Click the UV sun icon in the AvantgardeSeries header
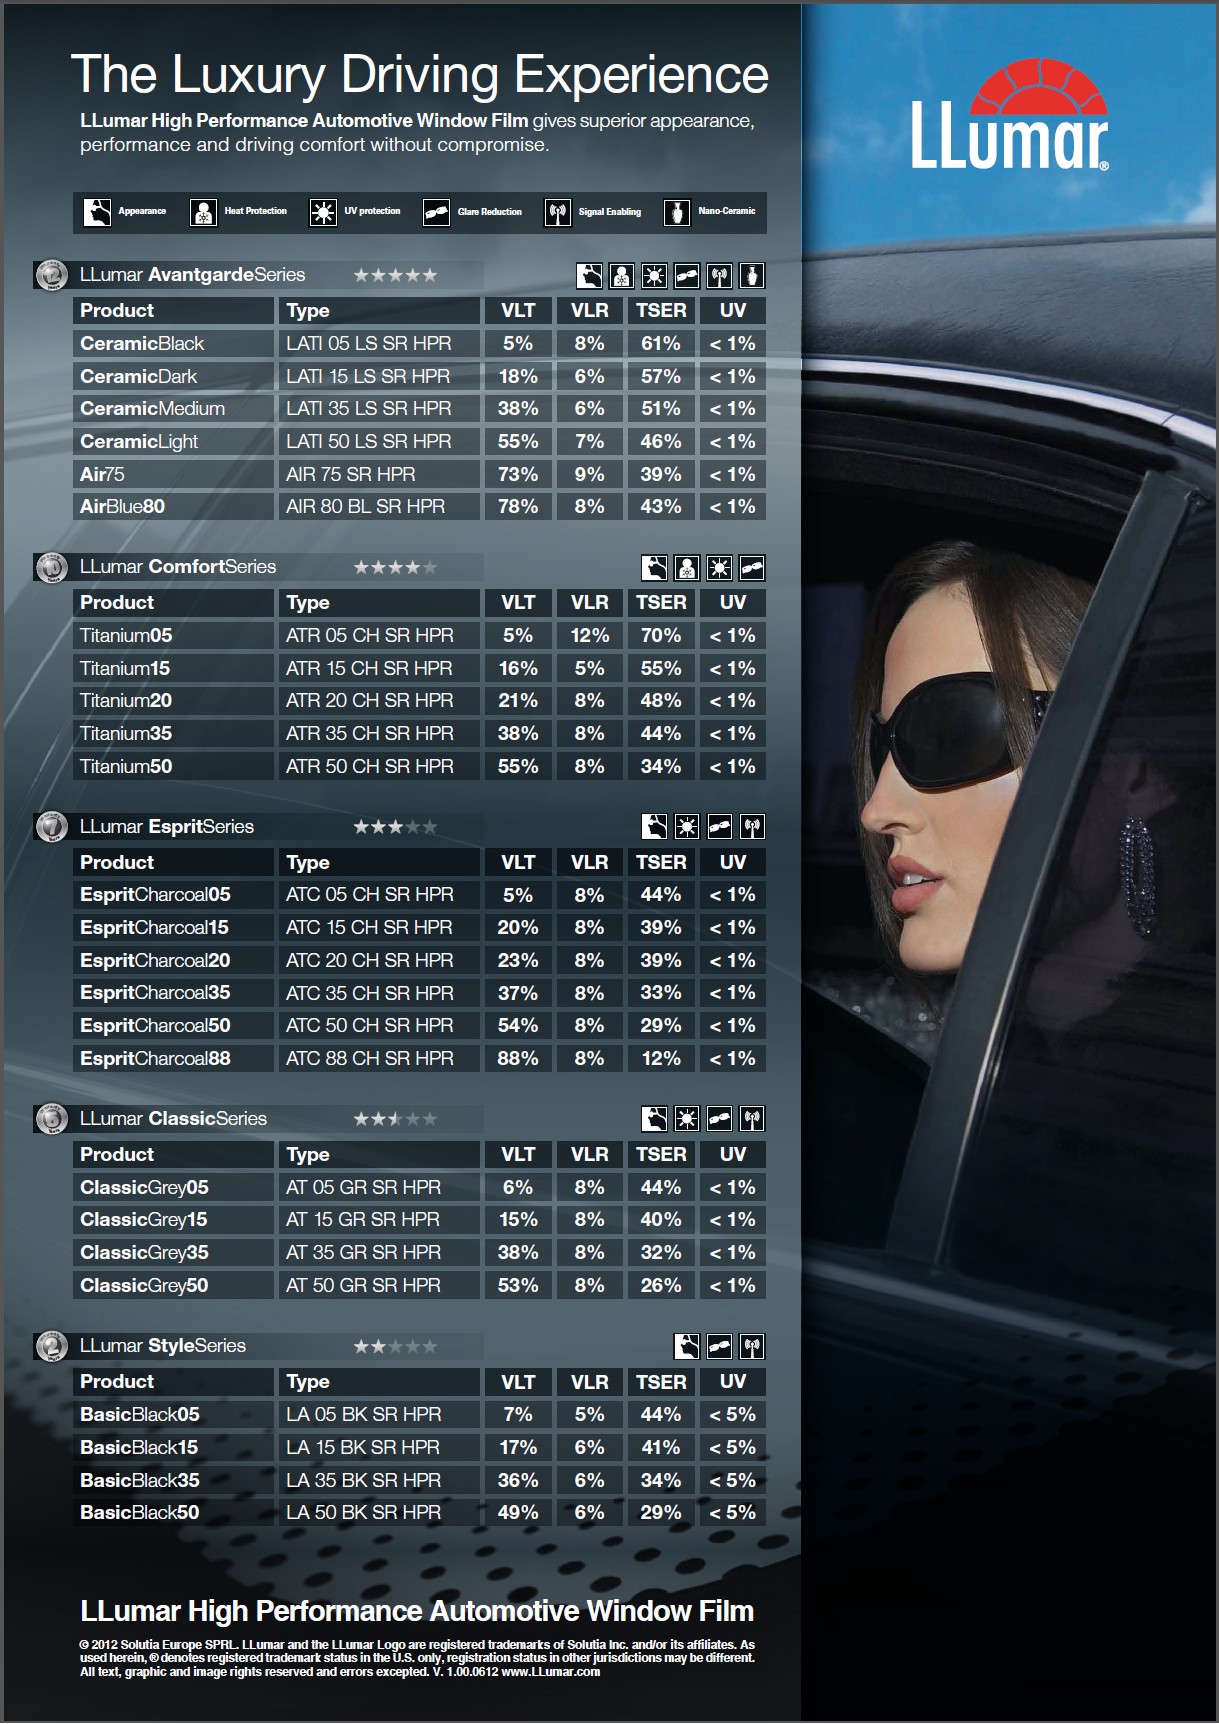 (x=654, y=275)
